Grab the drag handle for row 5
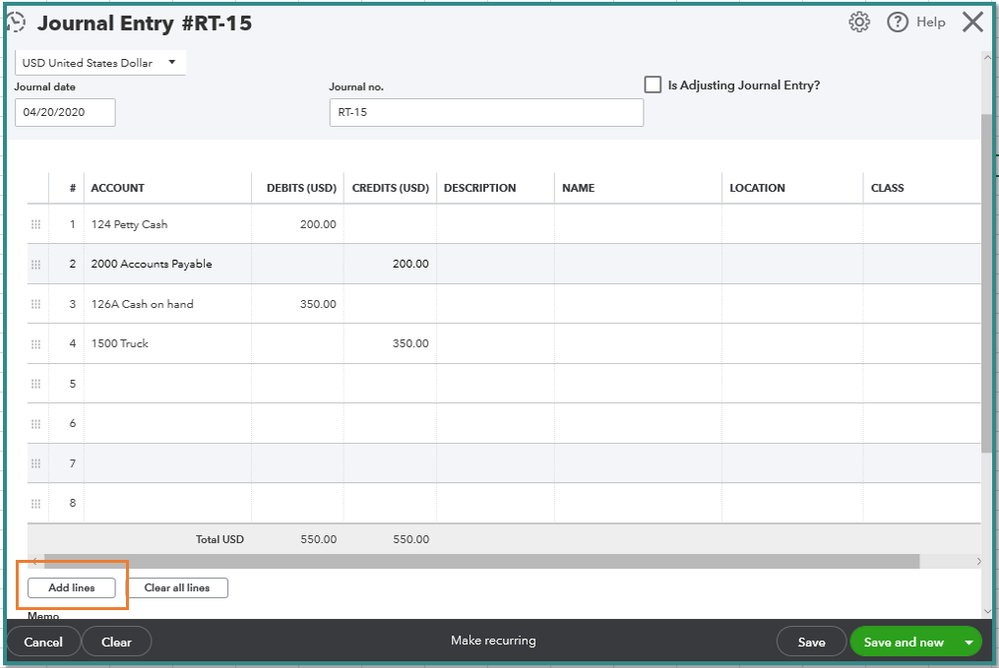This screenshot has height=668, width=999. point(36,384)
